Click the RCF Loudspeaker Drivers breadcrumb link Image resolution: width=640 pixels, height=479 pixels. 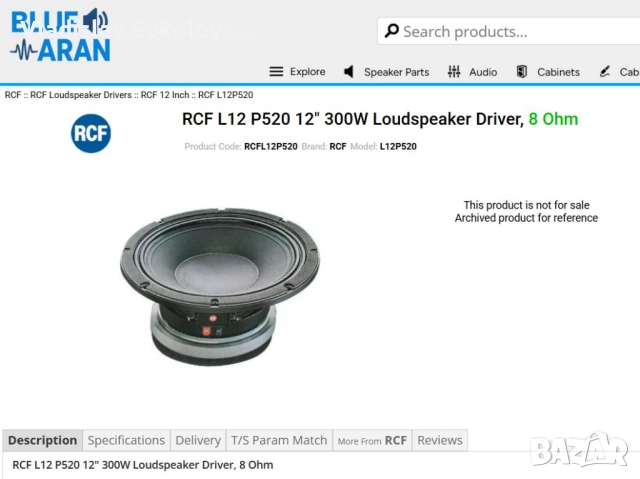81,95
